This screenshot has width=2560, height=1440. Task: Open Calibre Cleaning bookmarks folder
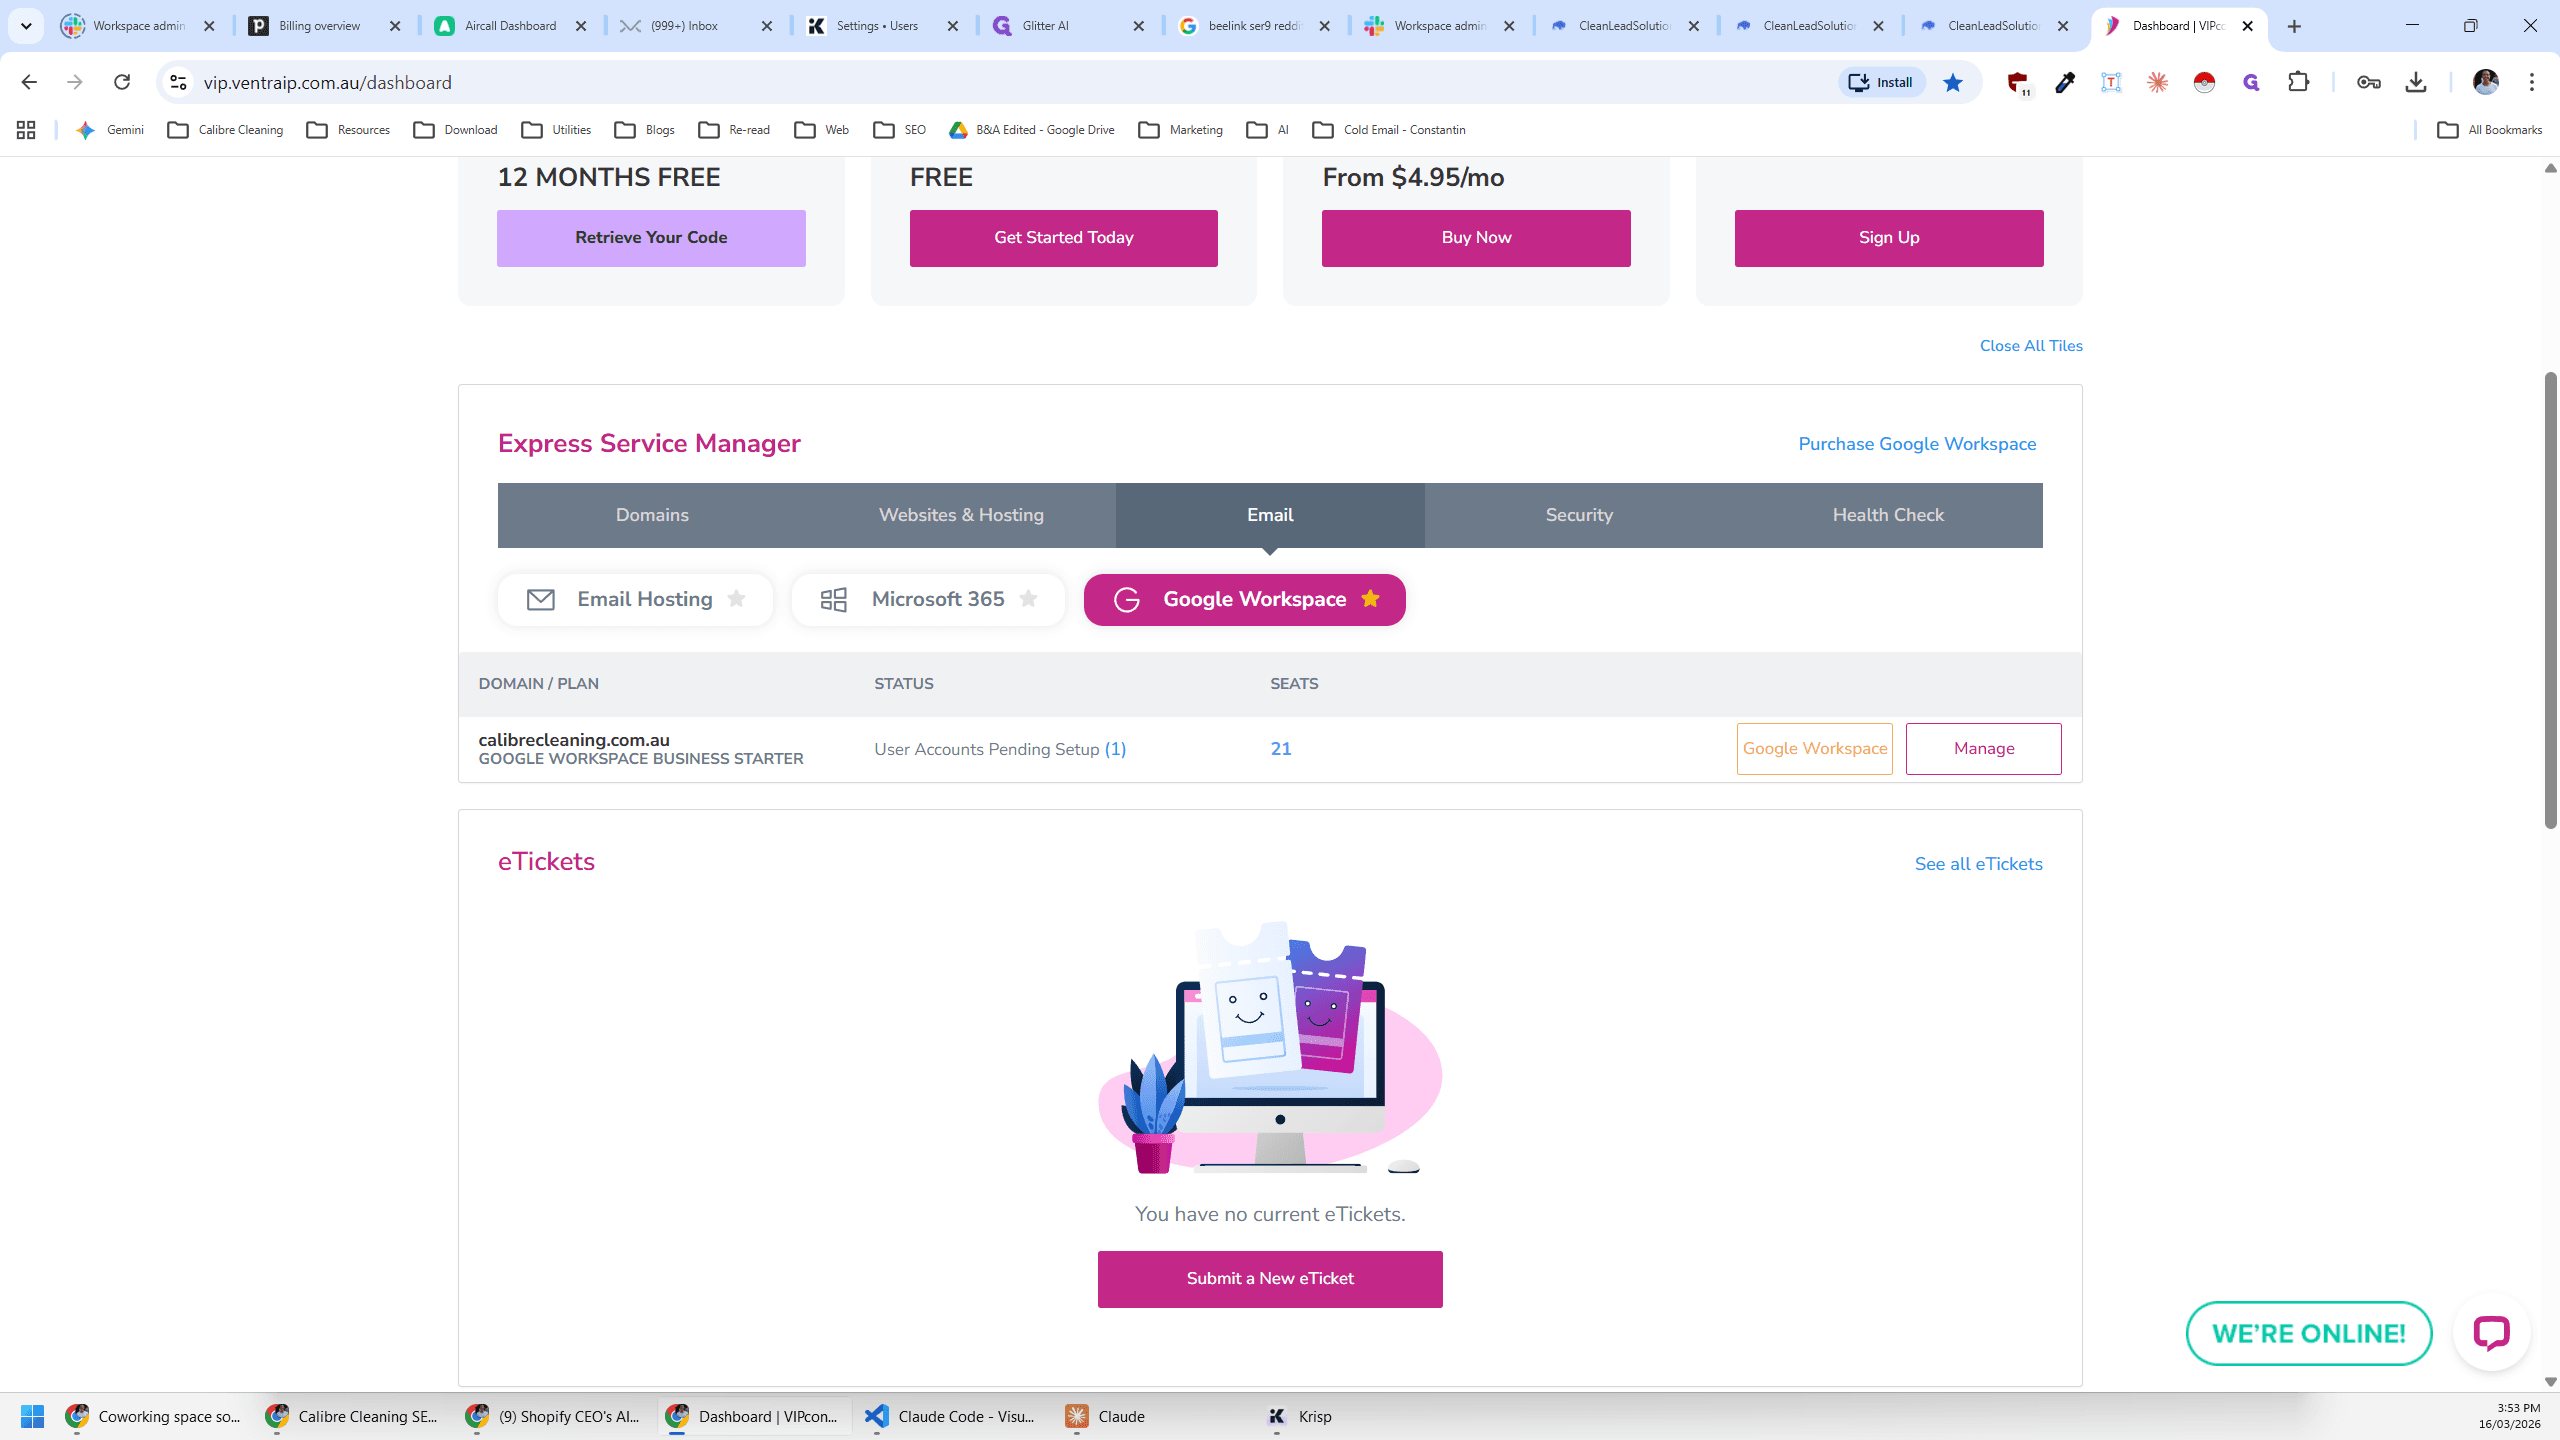[x=225, y=130]
